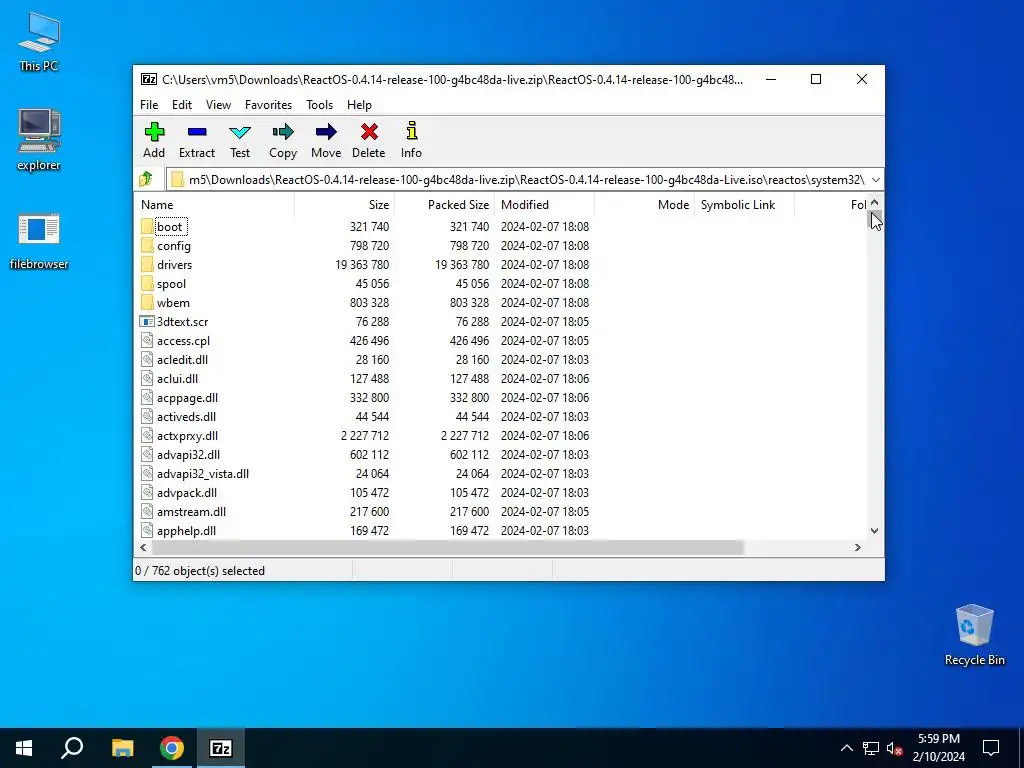Screen dimensions: 1024x768
Task: Select the aclui.dll file row
Action: tap(365, 379)
